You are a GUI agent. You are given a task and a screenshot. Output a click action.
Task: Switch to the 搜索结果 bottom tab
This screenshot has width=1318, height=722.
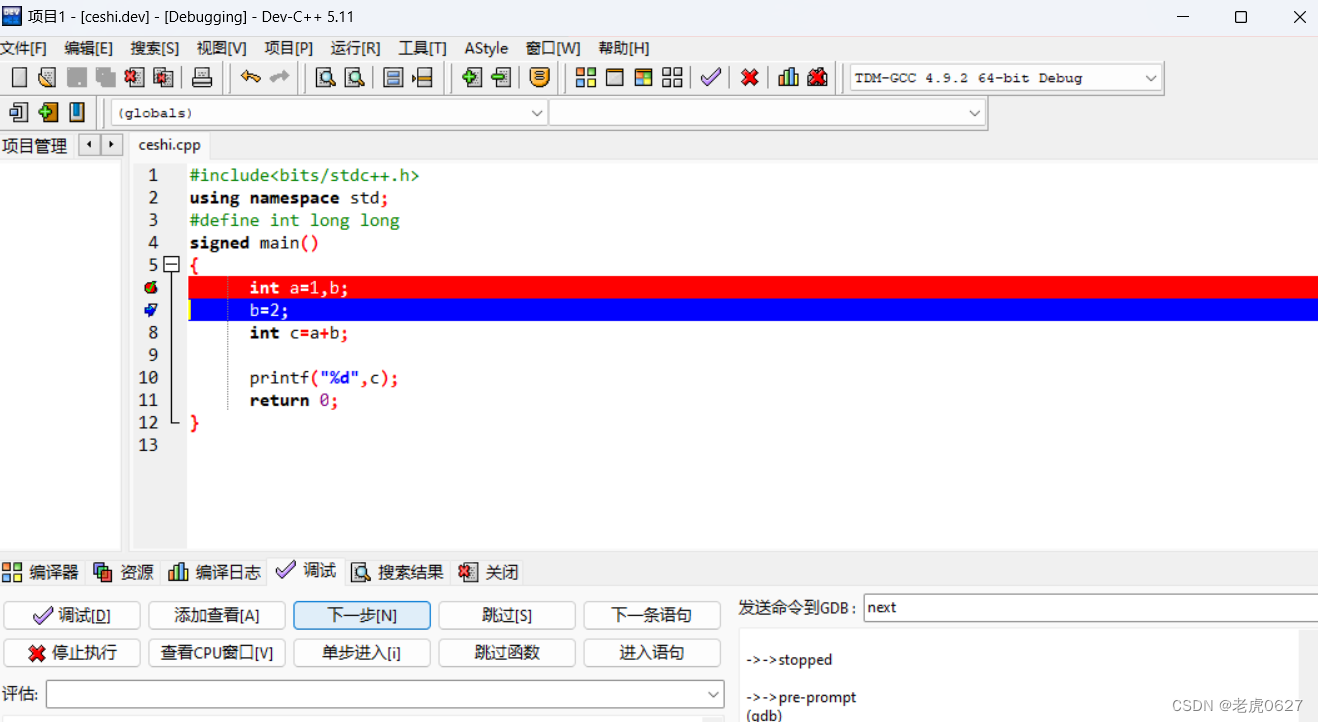click(398, 572)
